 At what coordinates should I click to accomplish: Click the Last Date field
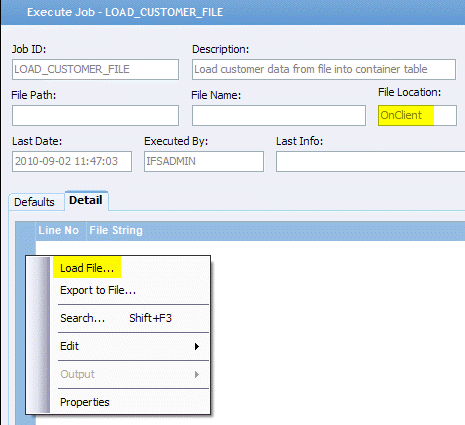tap(72, 161)
